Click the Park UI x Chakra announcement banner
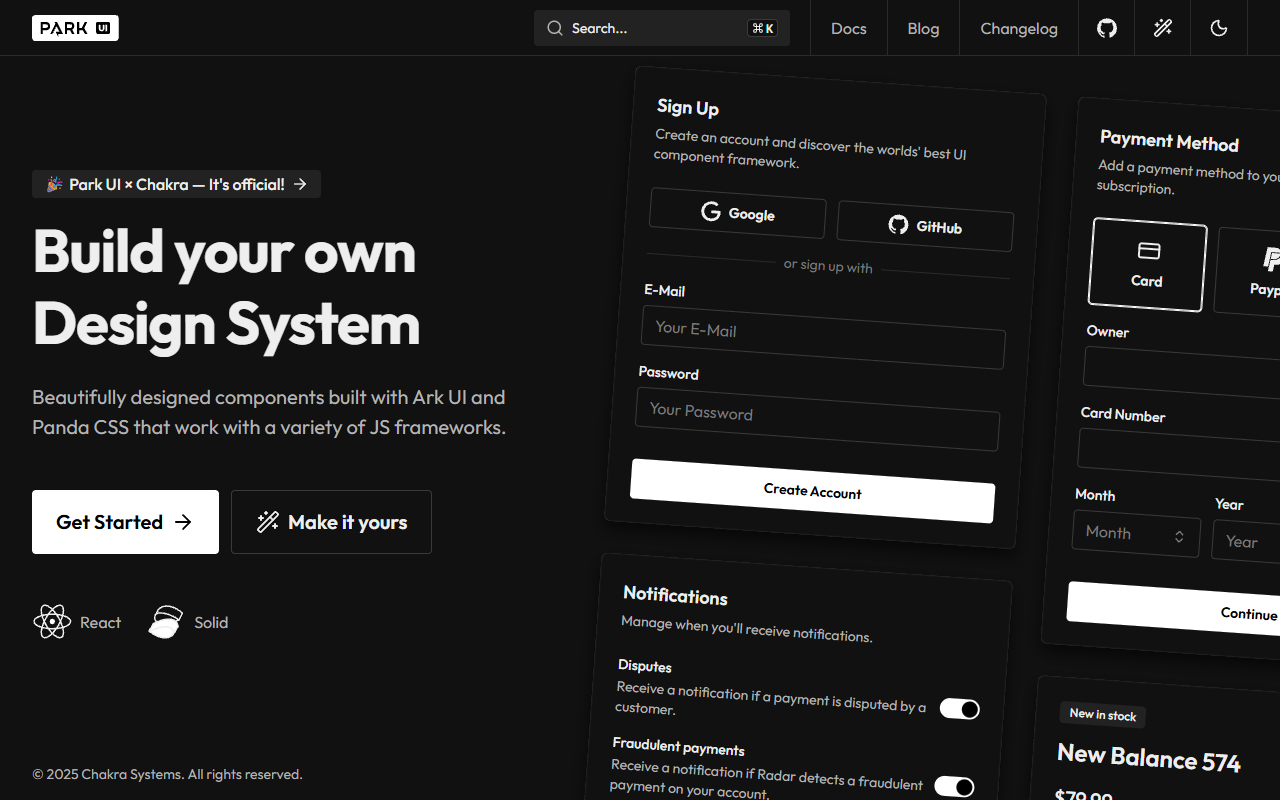The height and width of the screenshot is (800, 1280). click(x=176, y=184)
